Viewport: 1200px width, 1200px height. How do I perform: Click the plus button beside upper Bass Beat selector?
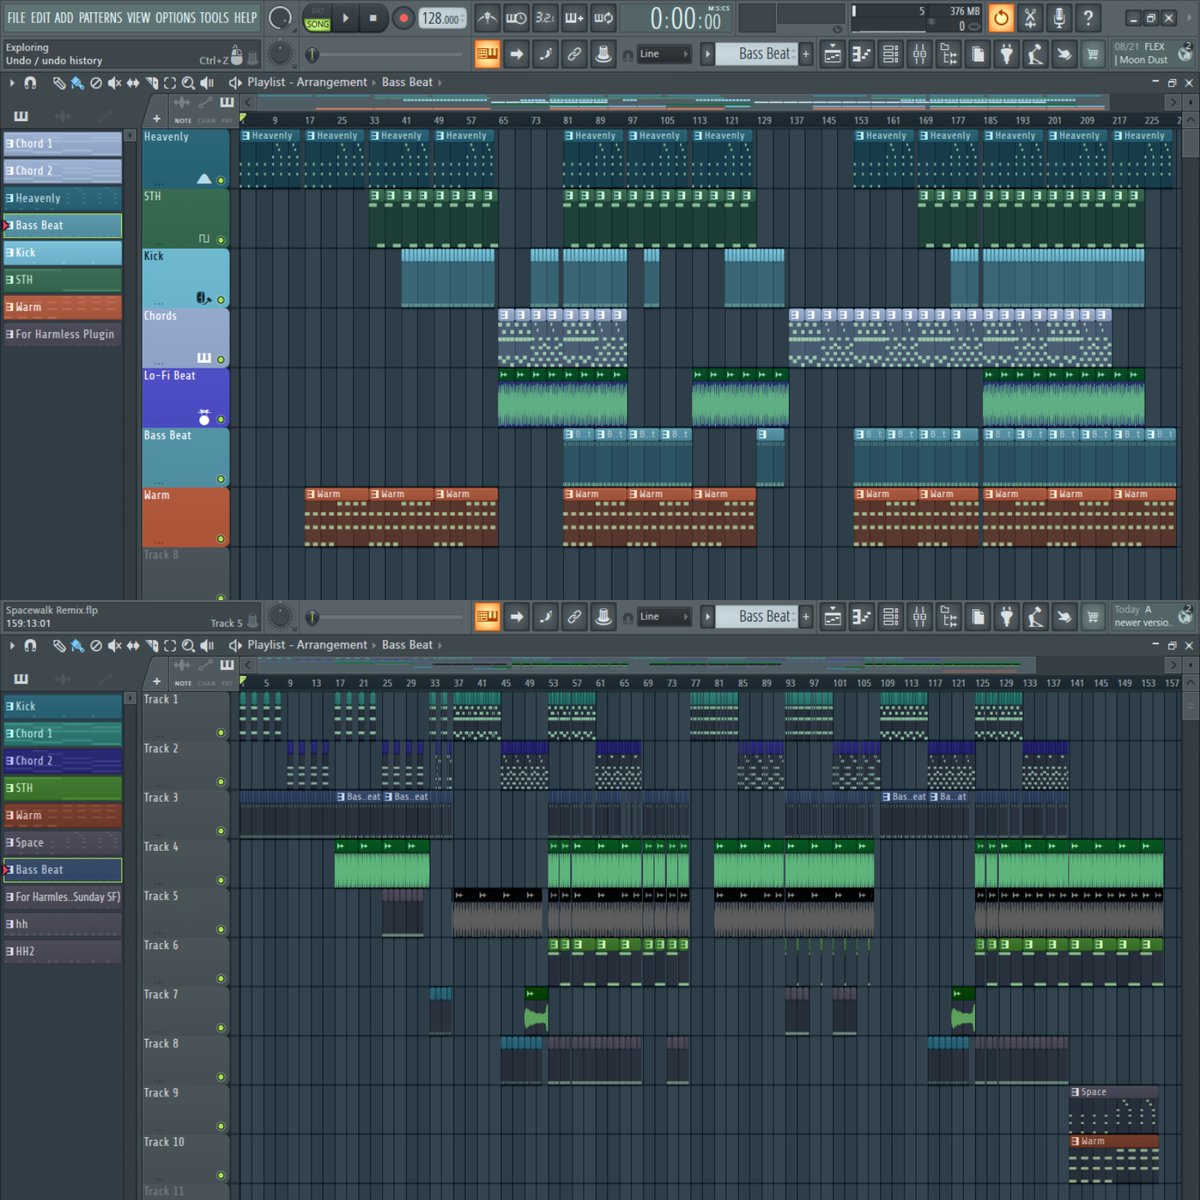tap(806, 54)
